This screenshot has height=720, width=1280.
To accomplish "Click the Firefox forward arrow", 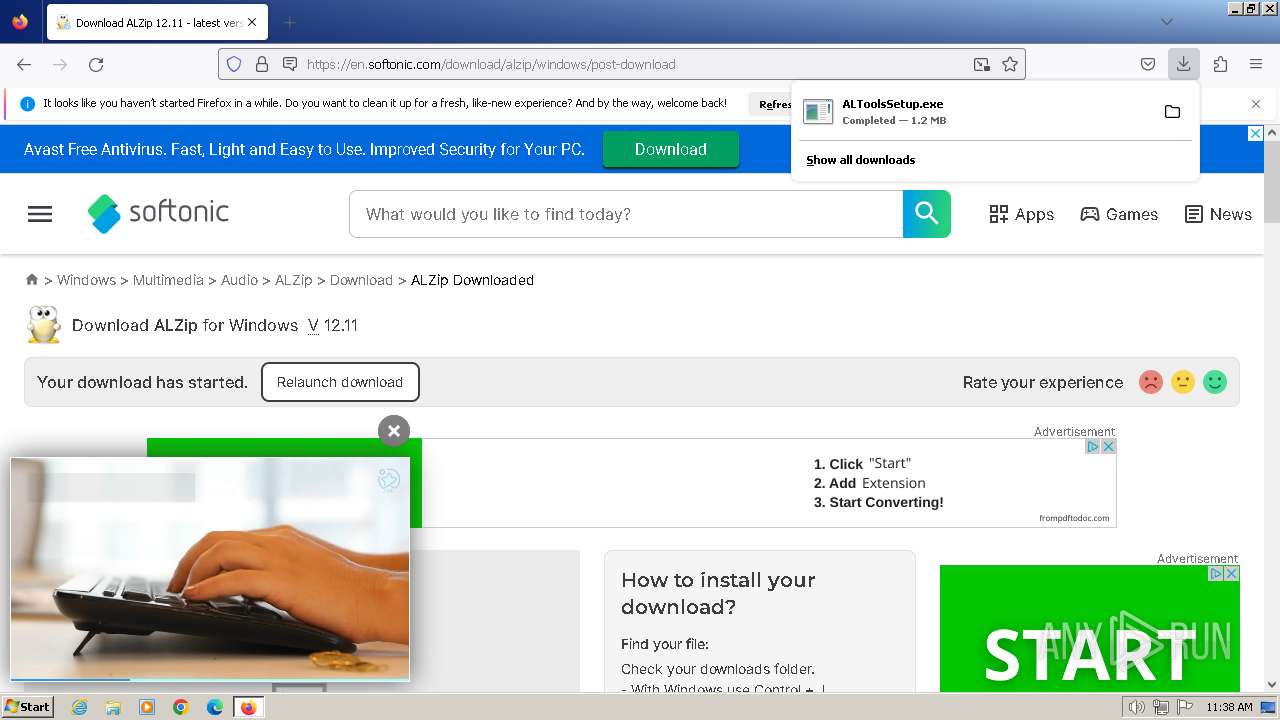I will coord(60,64).
